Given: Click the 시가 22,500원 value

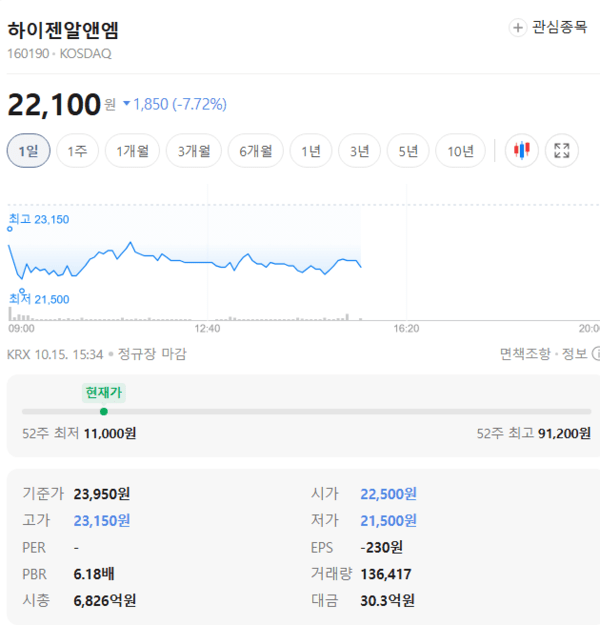Looking at the screenshot, I should pyautogui.click(x=388, y=494).
